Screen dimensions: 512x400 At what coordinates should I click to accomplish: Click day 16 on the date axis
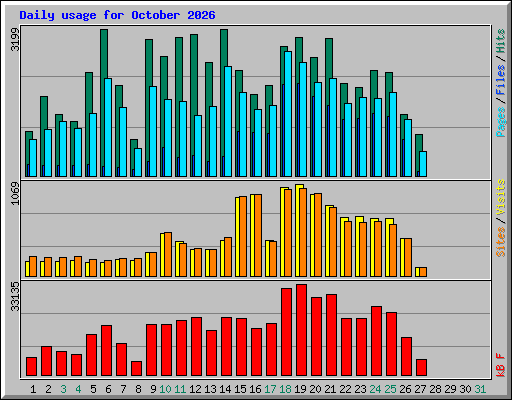click(255, 389)
